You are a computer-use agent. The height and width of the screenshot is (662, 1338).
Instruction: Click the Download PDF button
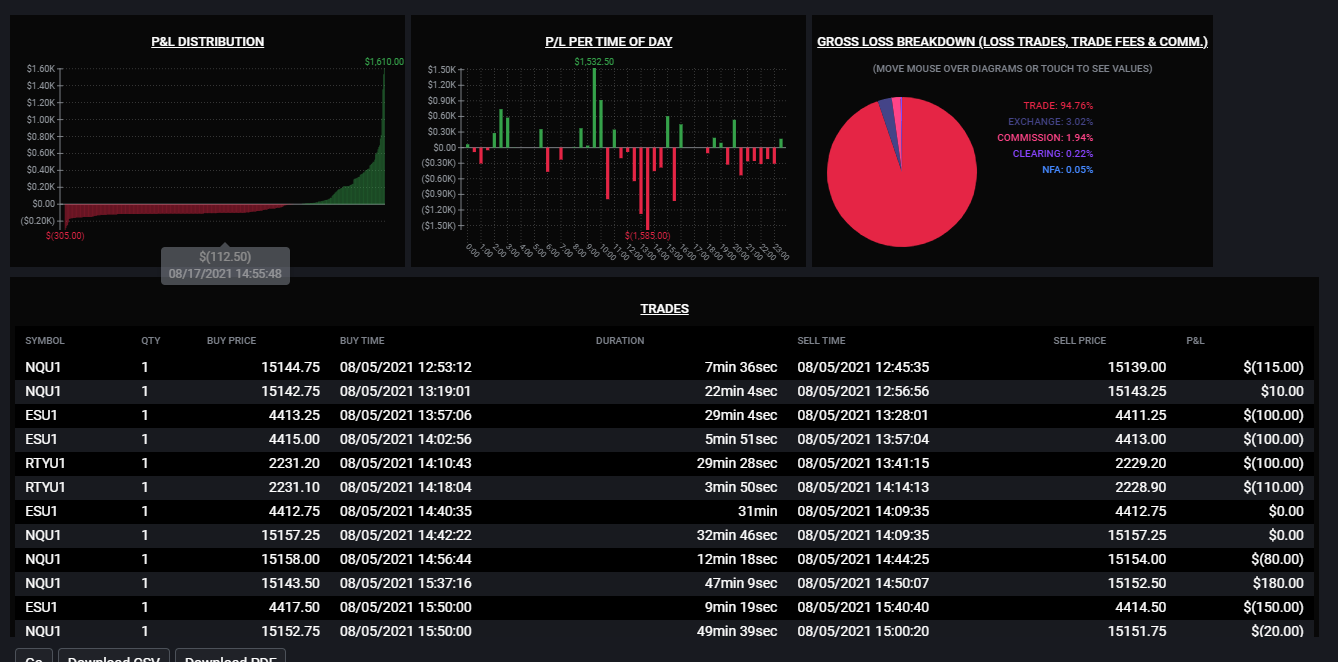coord(230,655)
